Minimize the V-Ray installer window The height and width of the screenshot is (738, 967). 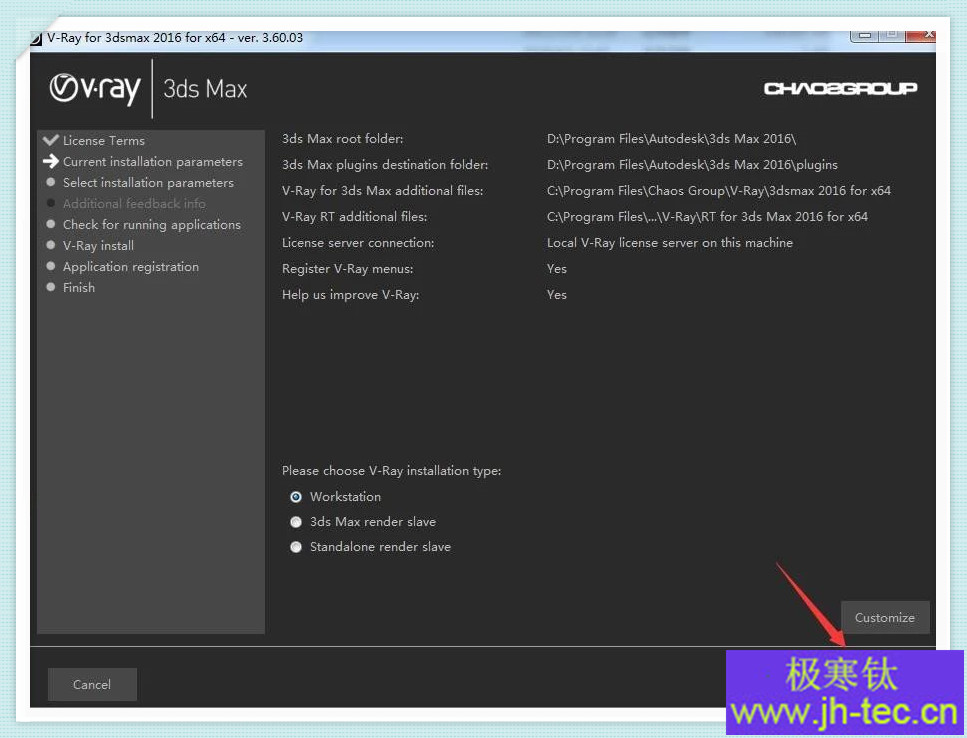tap(865, 36)
